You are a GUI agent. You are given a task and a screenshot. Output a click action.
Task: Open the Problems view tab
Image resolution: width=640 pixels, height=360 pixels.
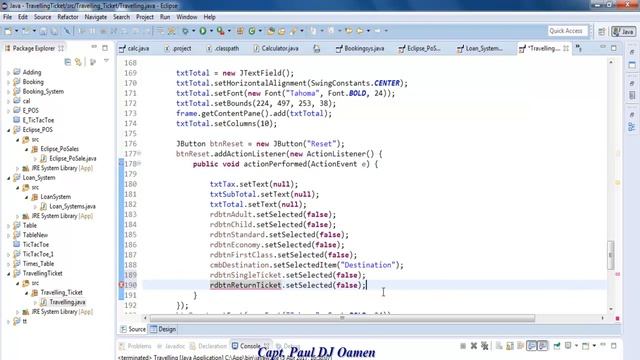point(135,346)
